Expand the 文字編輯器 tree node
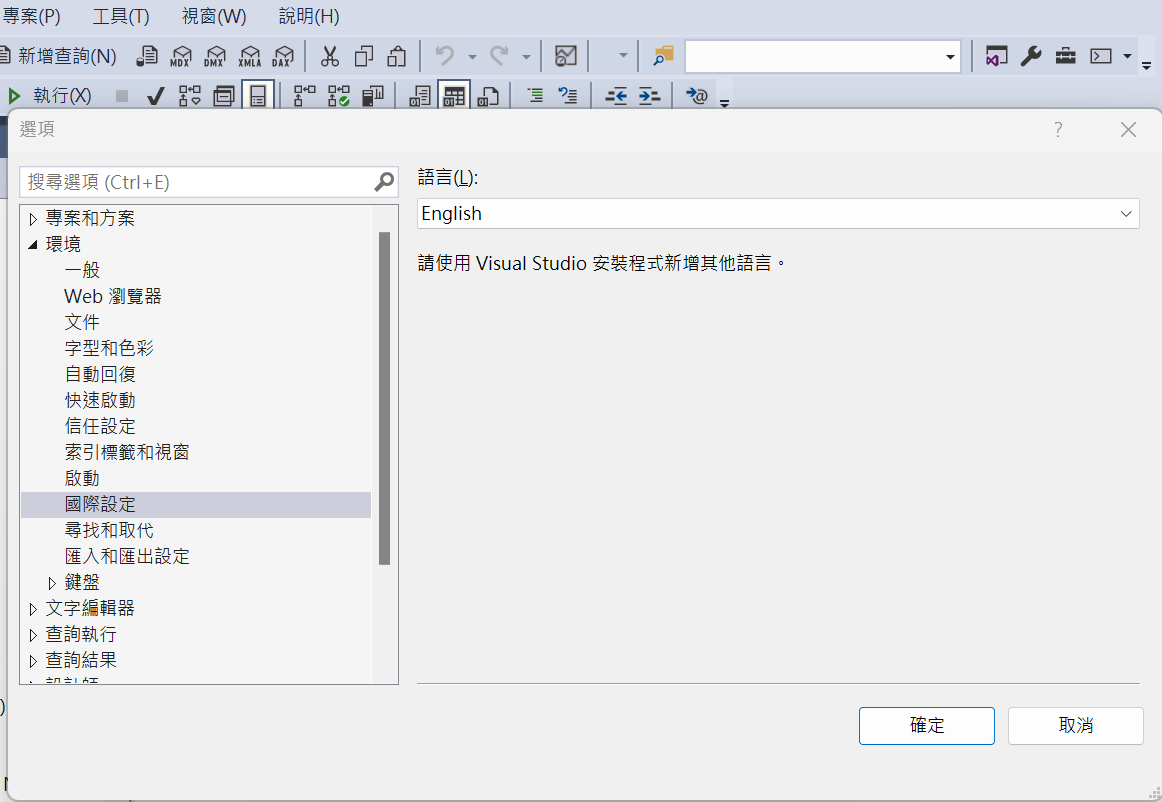 pos(33,609)
